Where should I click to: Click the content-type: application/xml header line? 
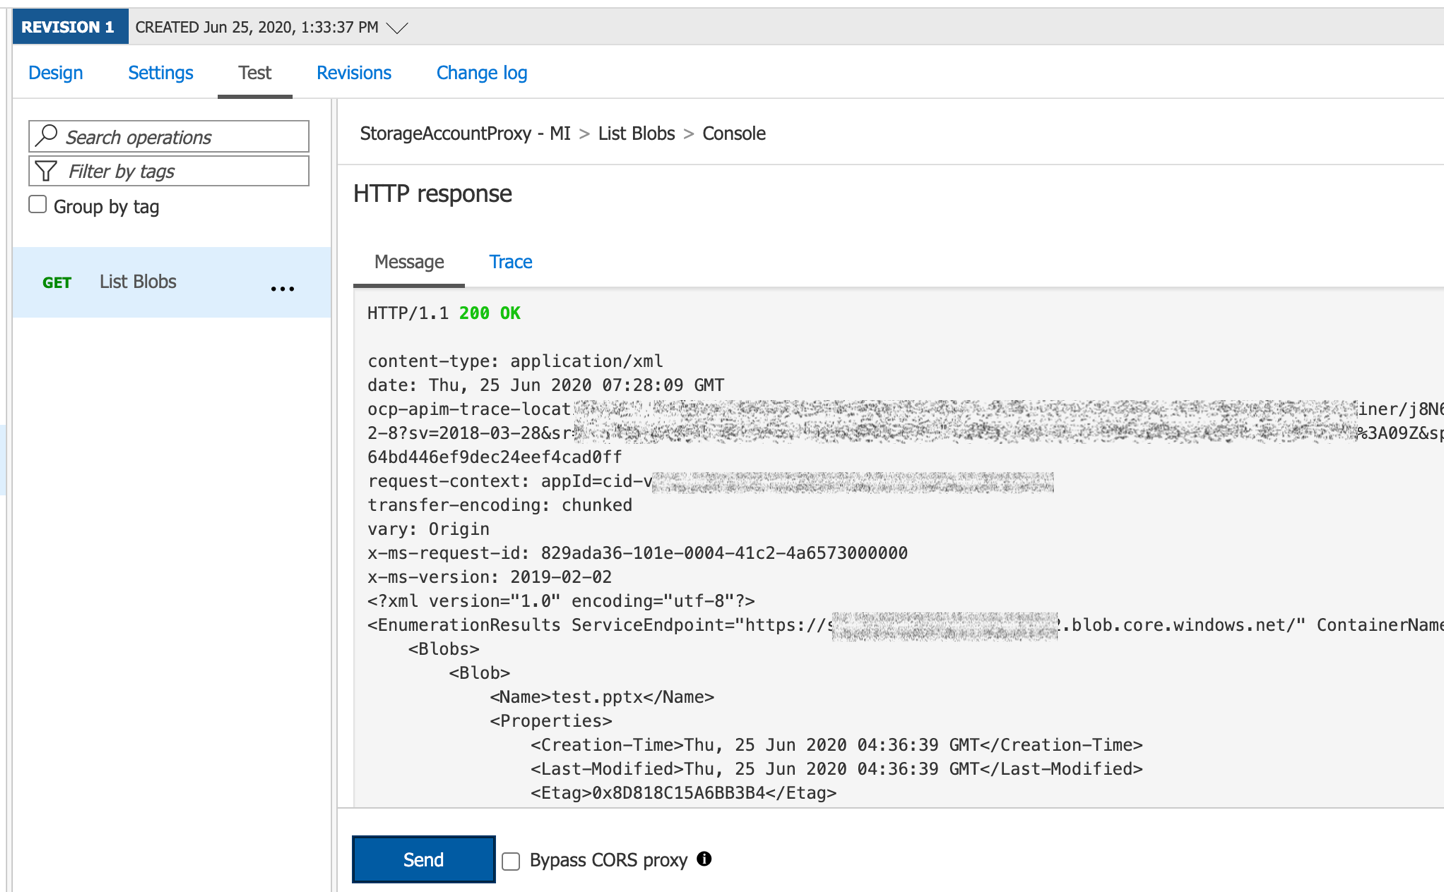[x=515, y=361]
